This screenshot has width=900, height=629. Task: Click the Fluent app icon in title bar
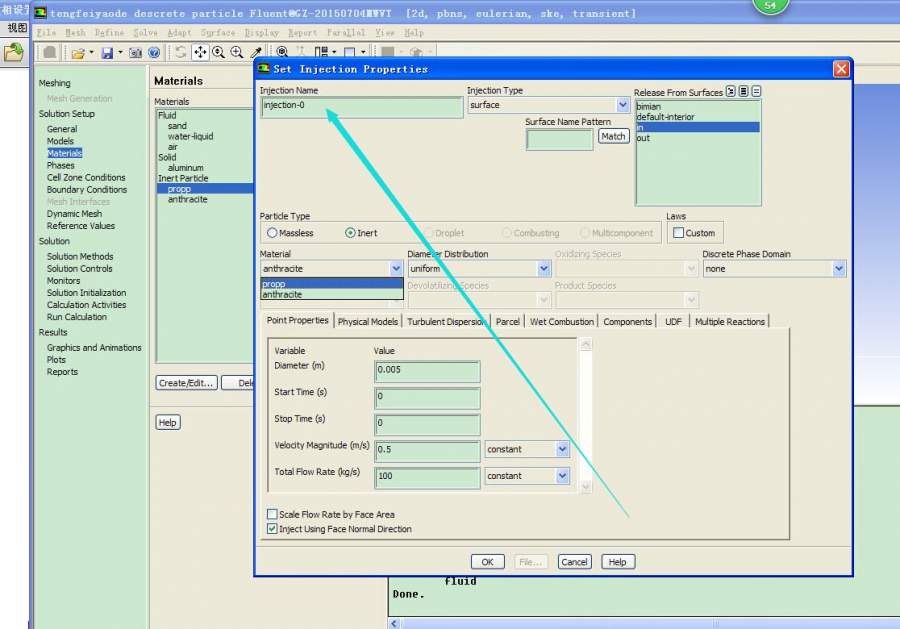coord(40,13)
